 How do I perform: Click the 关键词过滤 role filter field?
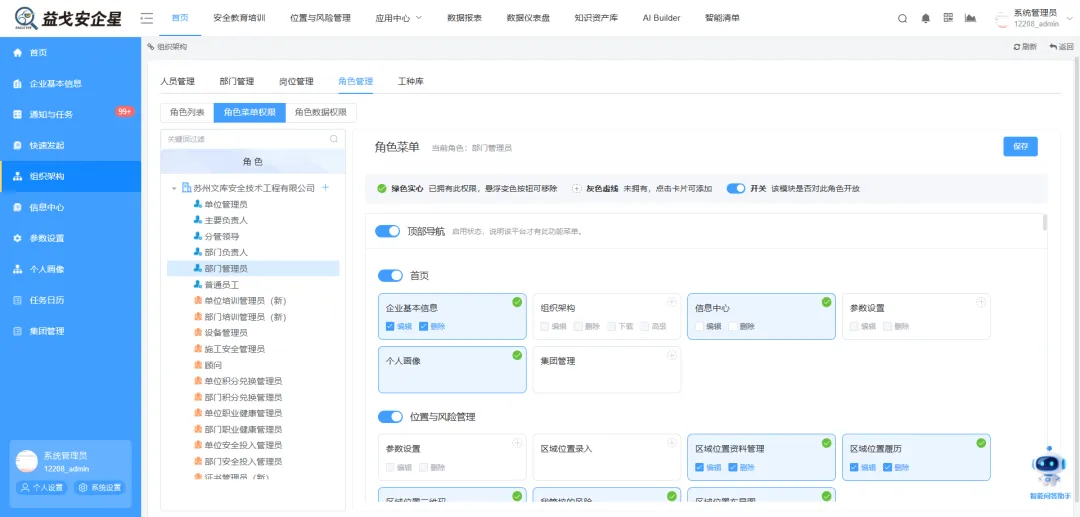click(253, 139)
